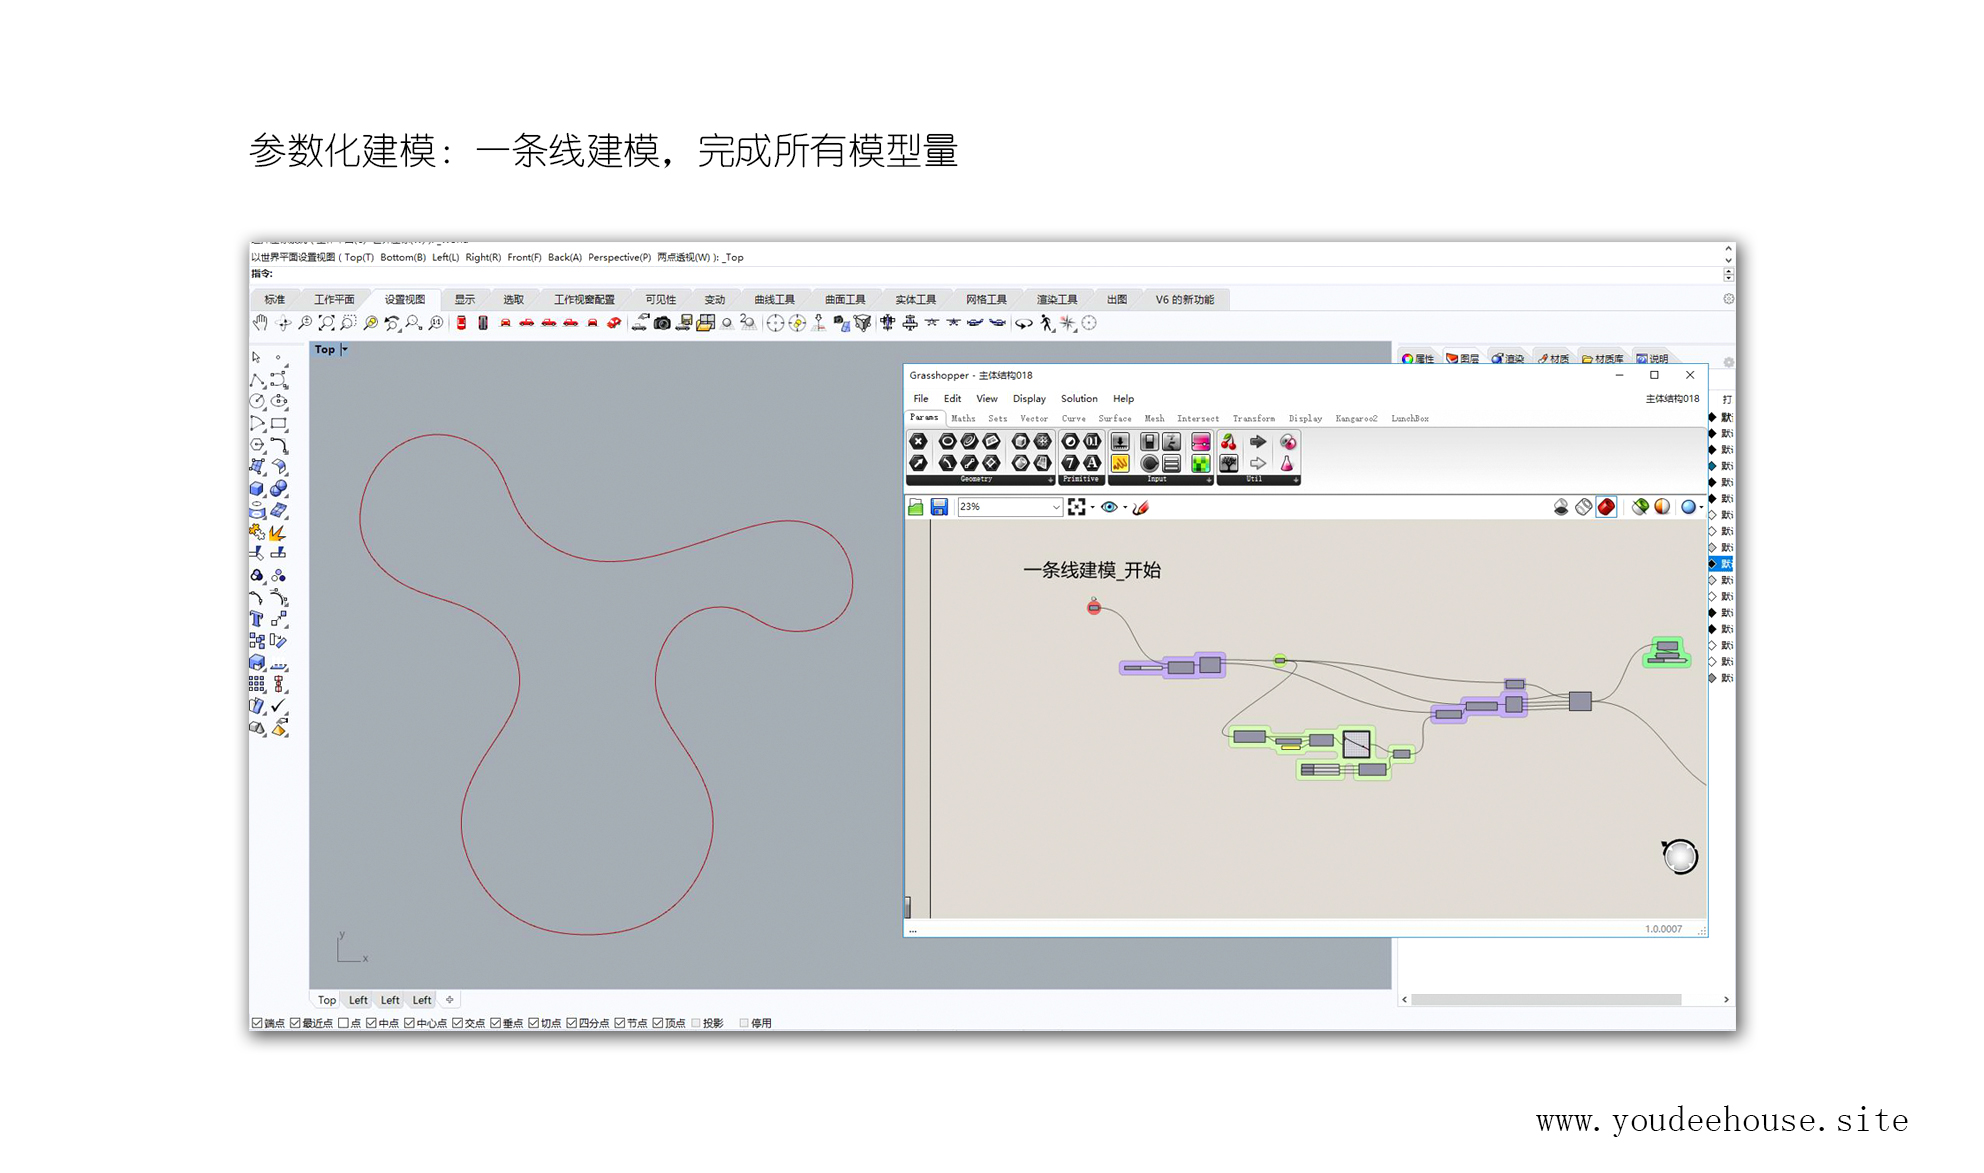Toggle the 垂点 osnap checkbox

pos(495,1023)
